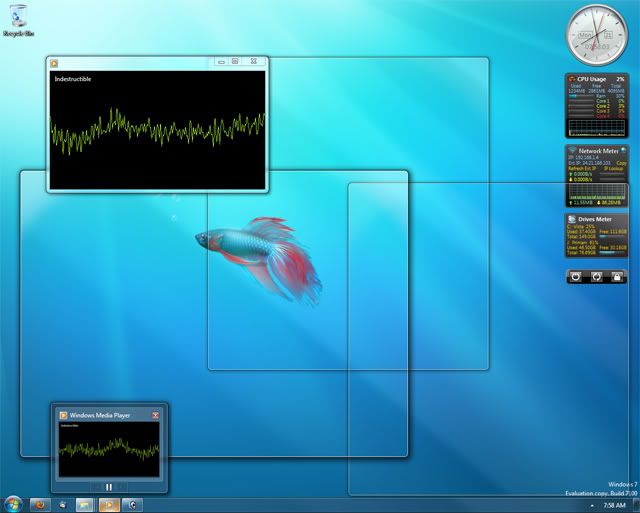Click the lock icon in the control gadget
This screenshot has height=513, width=640.
618,276
